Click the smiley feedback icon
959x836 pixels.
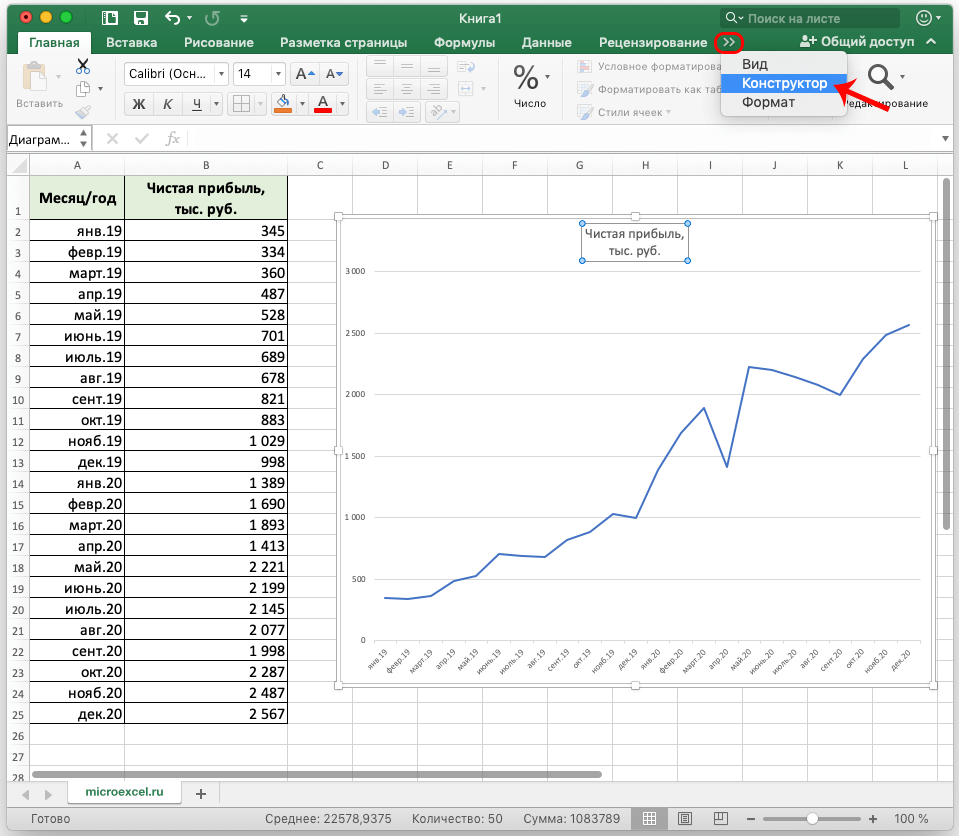(x=924, y=18)
